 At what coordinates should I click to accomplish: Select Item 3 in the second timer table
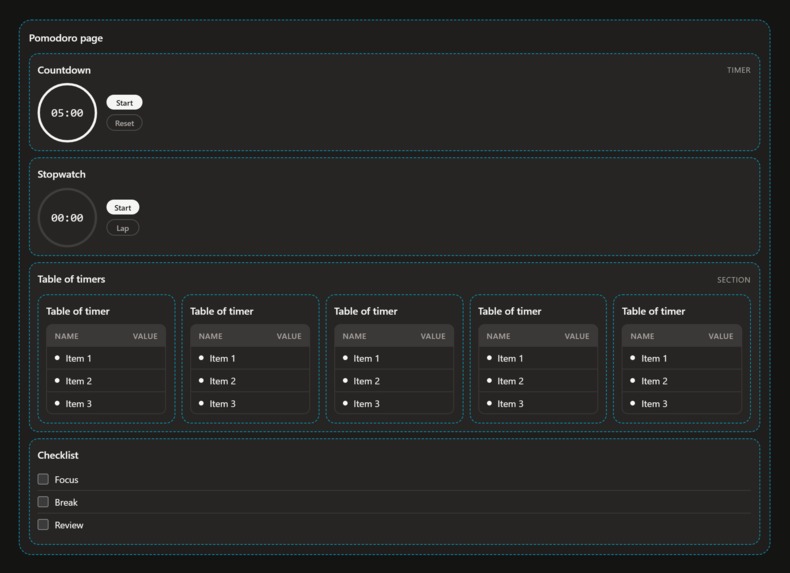click(x=250, y=404)
